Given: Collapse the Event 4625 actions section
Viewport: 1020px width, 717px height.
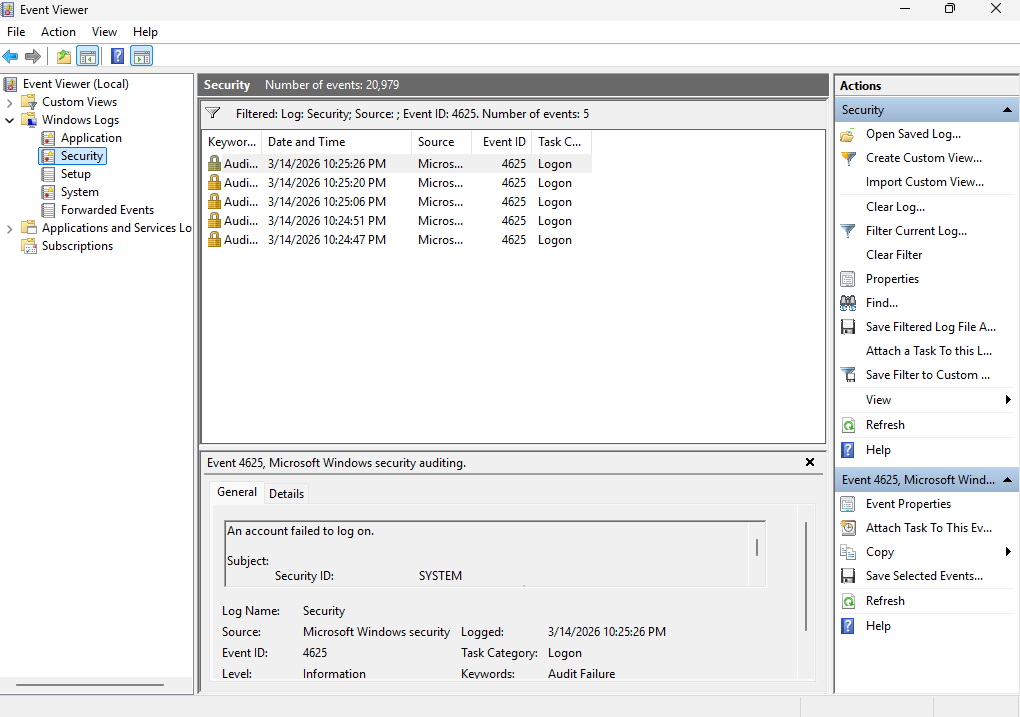Looking at the screenshot, I should (x=1008, y=479).
